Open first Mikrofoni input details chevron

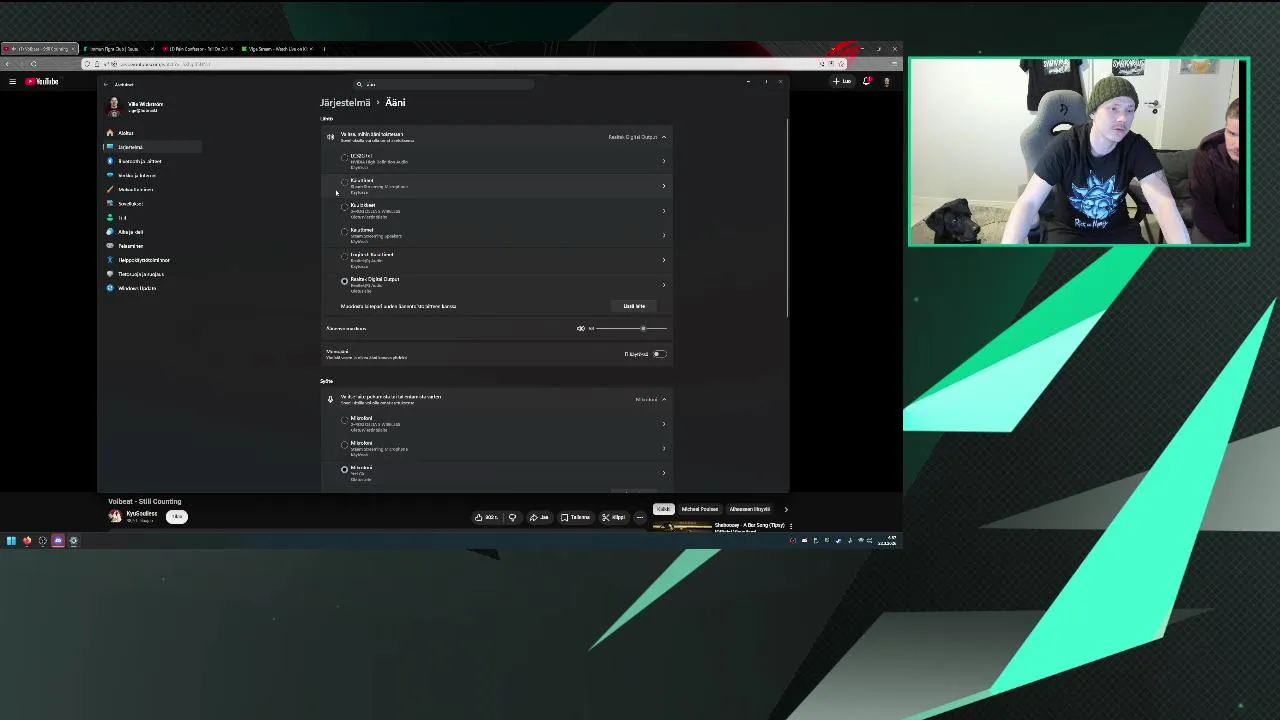[663, 423]
